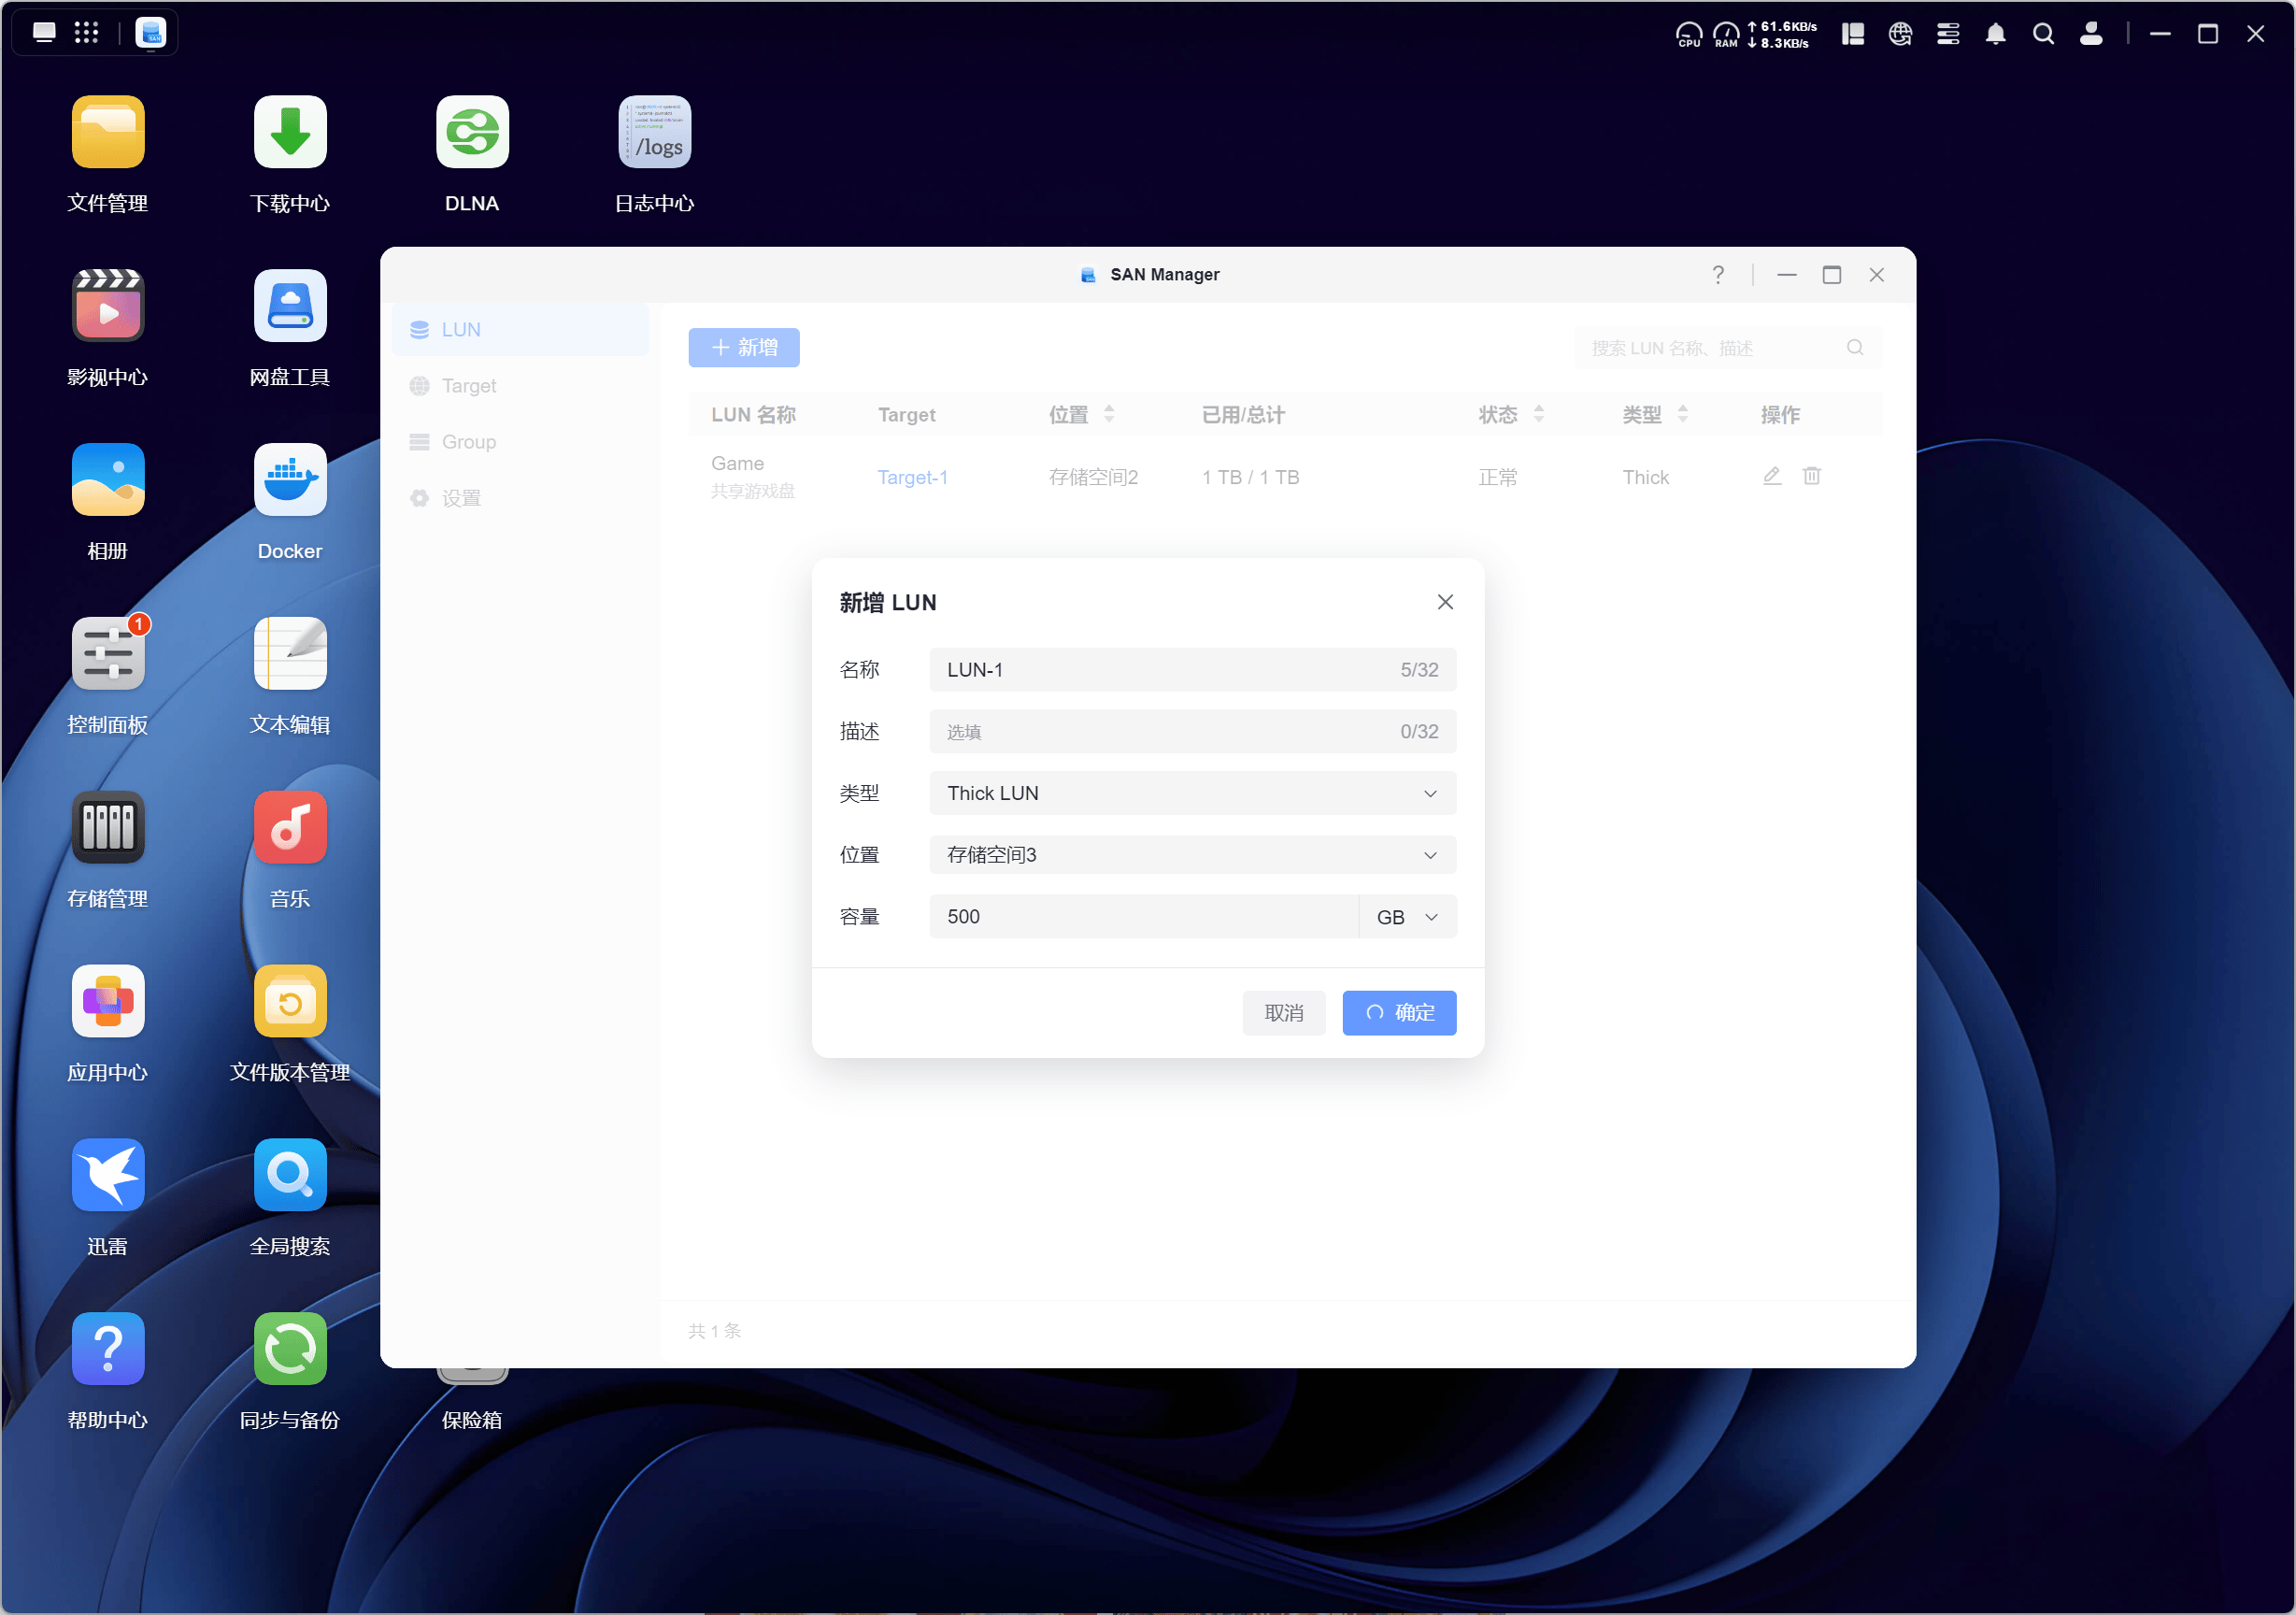Expand the 类型 Thick LUN dropdown
This screenshot has width=2296, height=1615.
pos(1191,793)
